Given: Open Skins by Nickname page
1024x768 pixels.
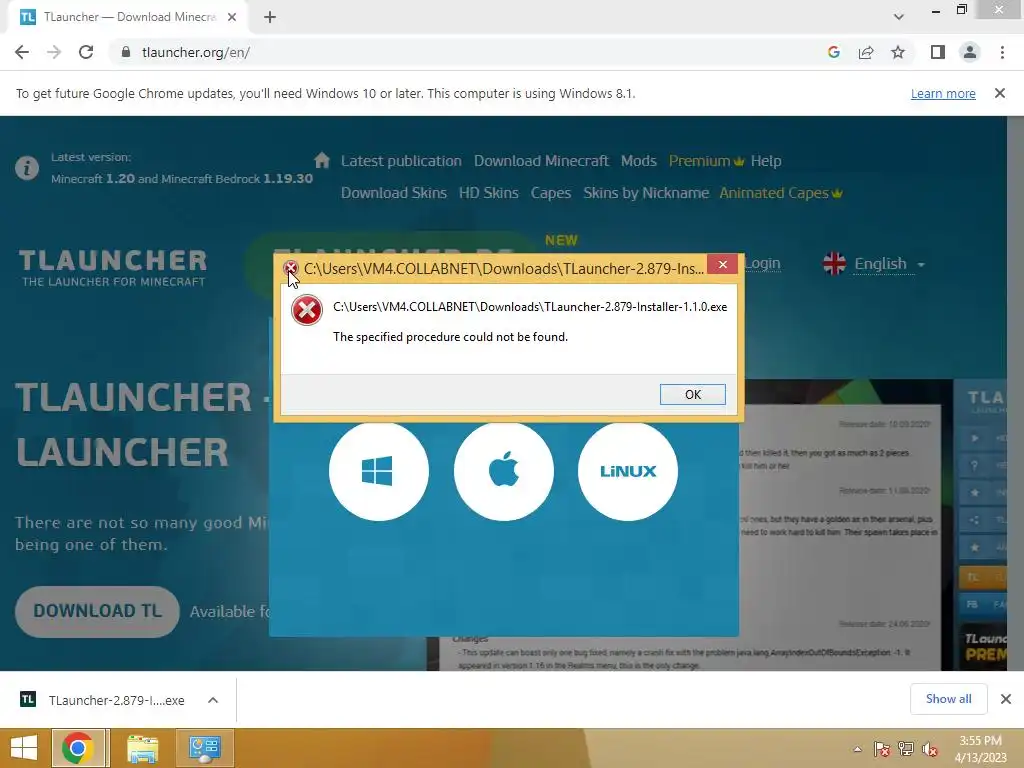Looking at the screenshot, I should click(x=646, y=193).
